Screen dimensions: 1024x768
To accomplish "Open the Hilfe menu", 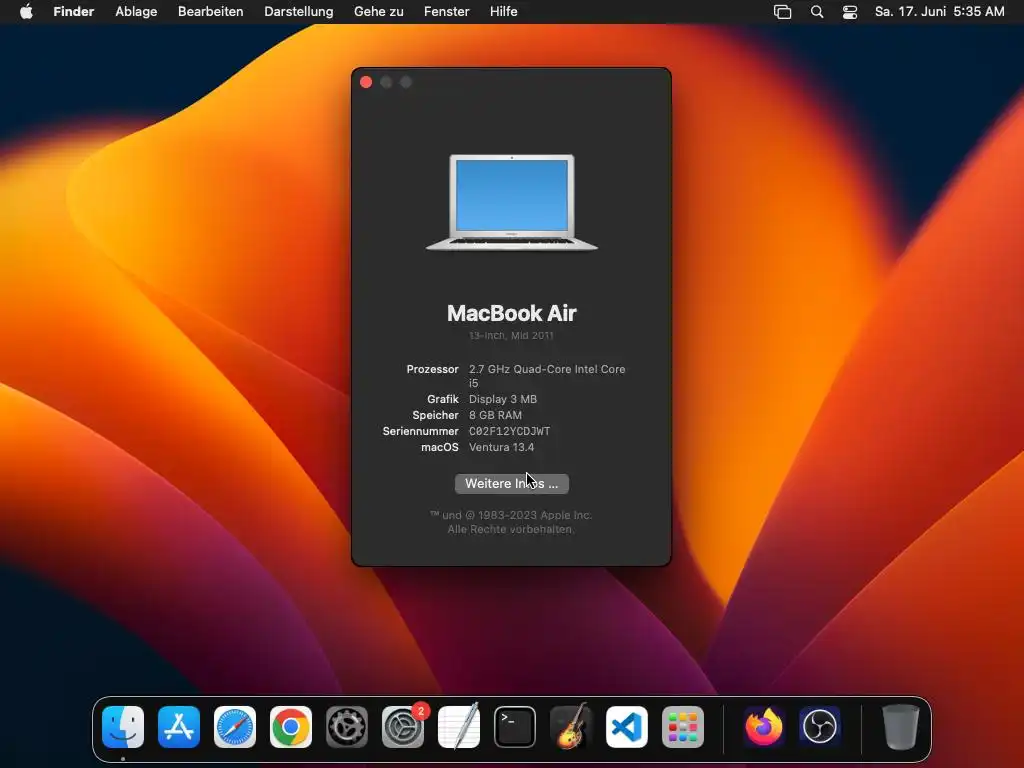I will tap(504, 12).
